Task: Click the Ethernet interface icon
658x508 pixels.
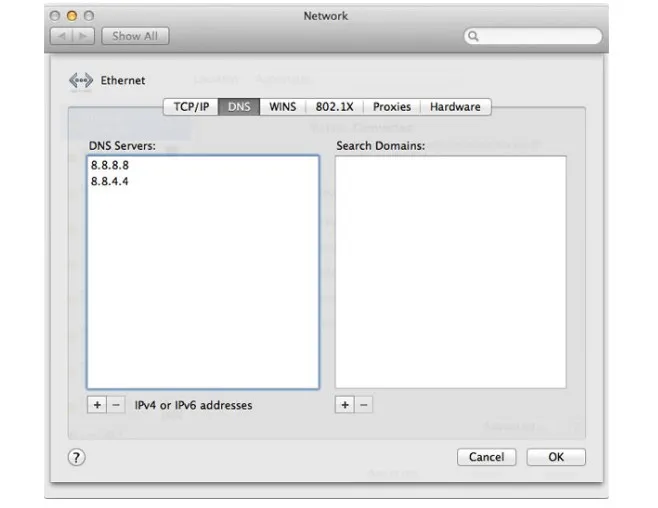Action: click(x=80, y=81)
